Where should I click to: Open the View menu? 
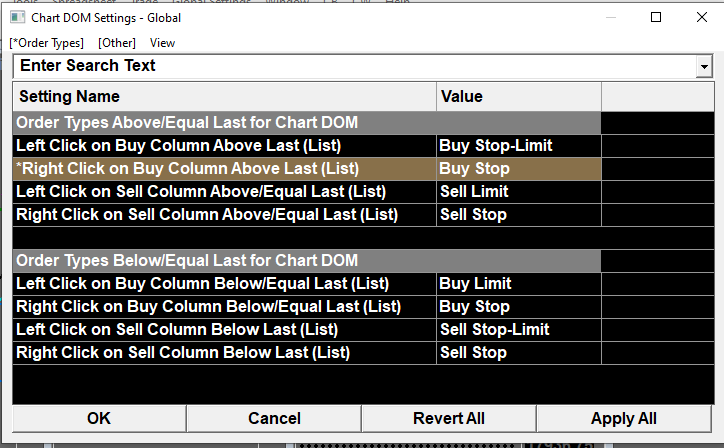coord(162,43)
